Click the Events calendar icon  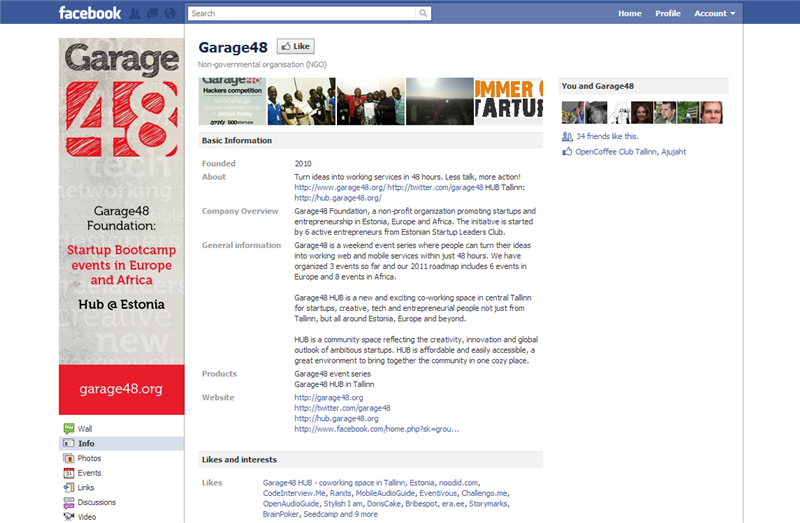click(68, 473)
